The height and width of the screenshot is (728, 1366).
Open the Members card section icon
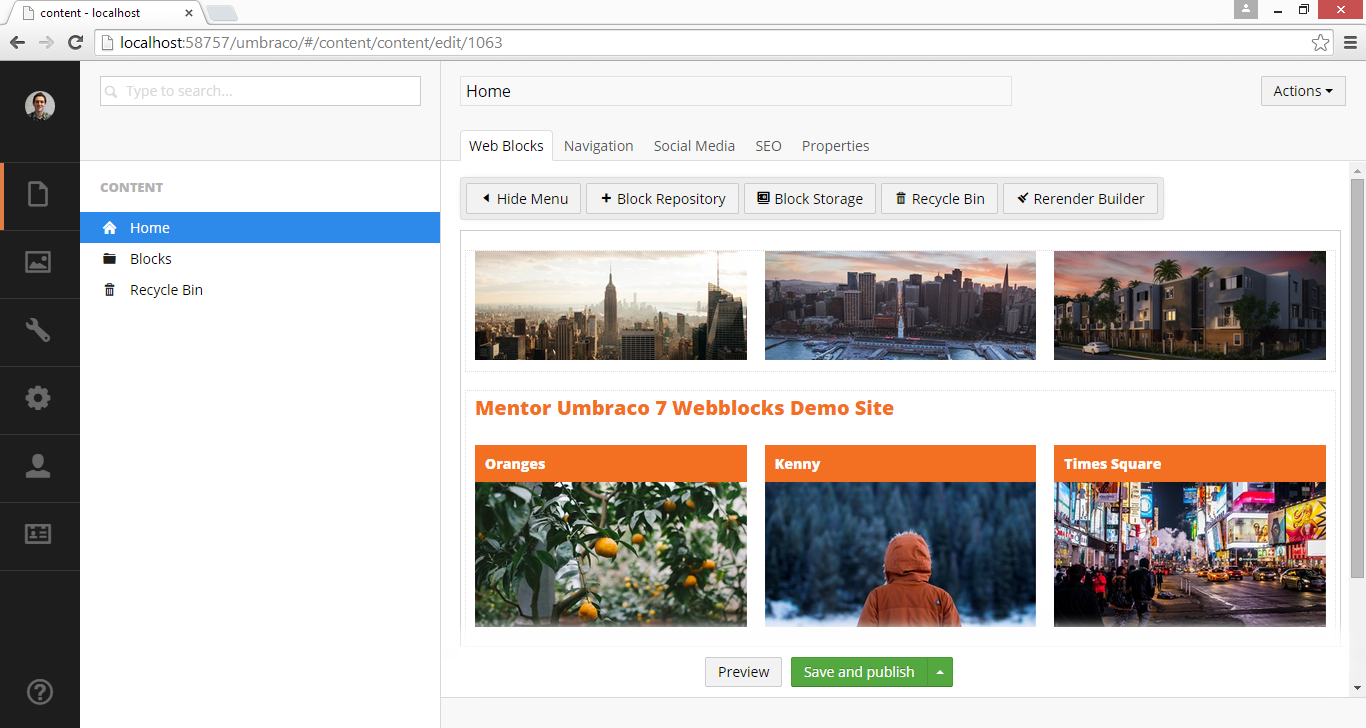coord(38,534)
